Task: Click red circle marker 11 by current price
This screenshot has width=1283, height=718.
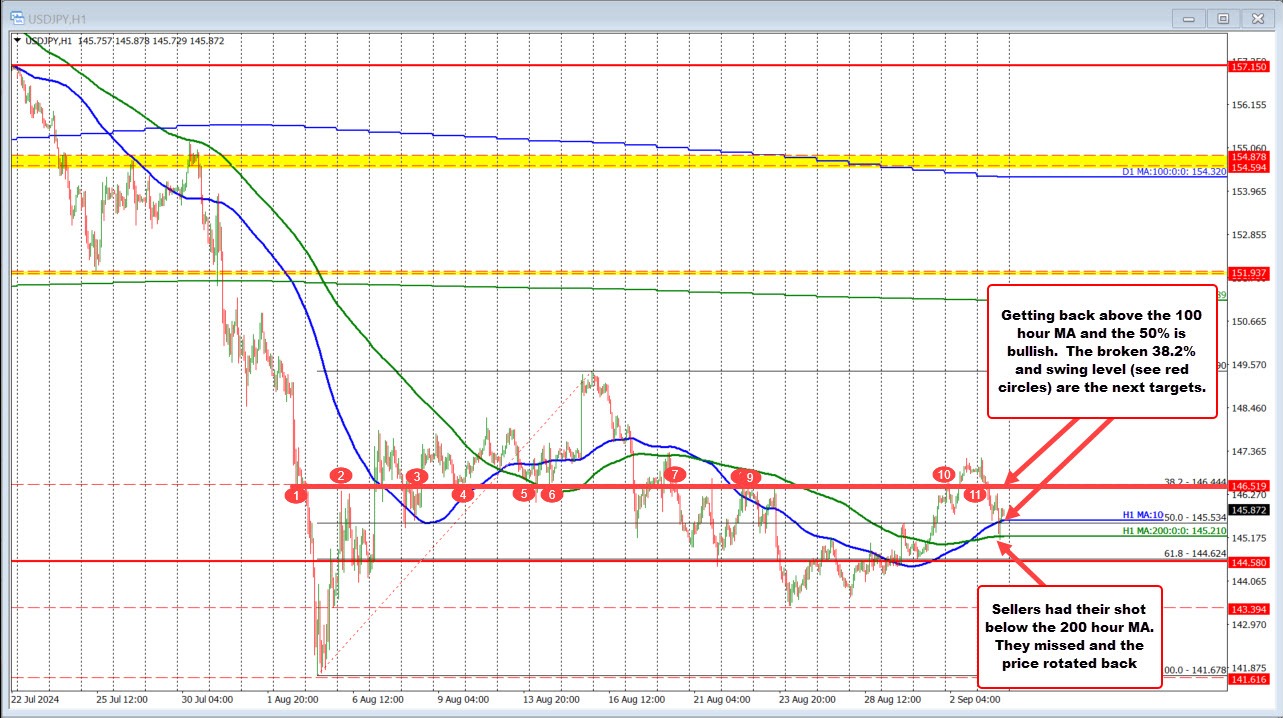Action: [x=976, y=493]
